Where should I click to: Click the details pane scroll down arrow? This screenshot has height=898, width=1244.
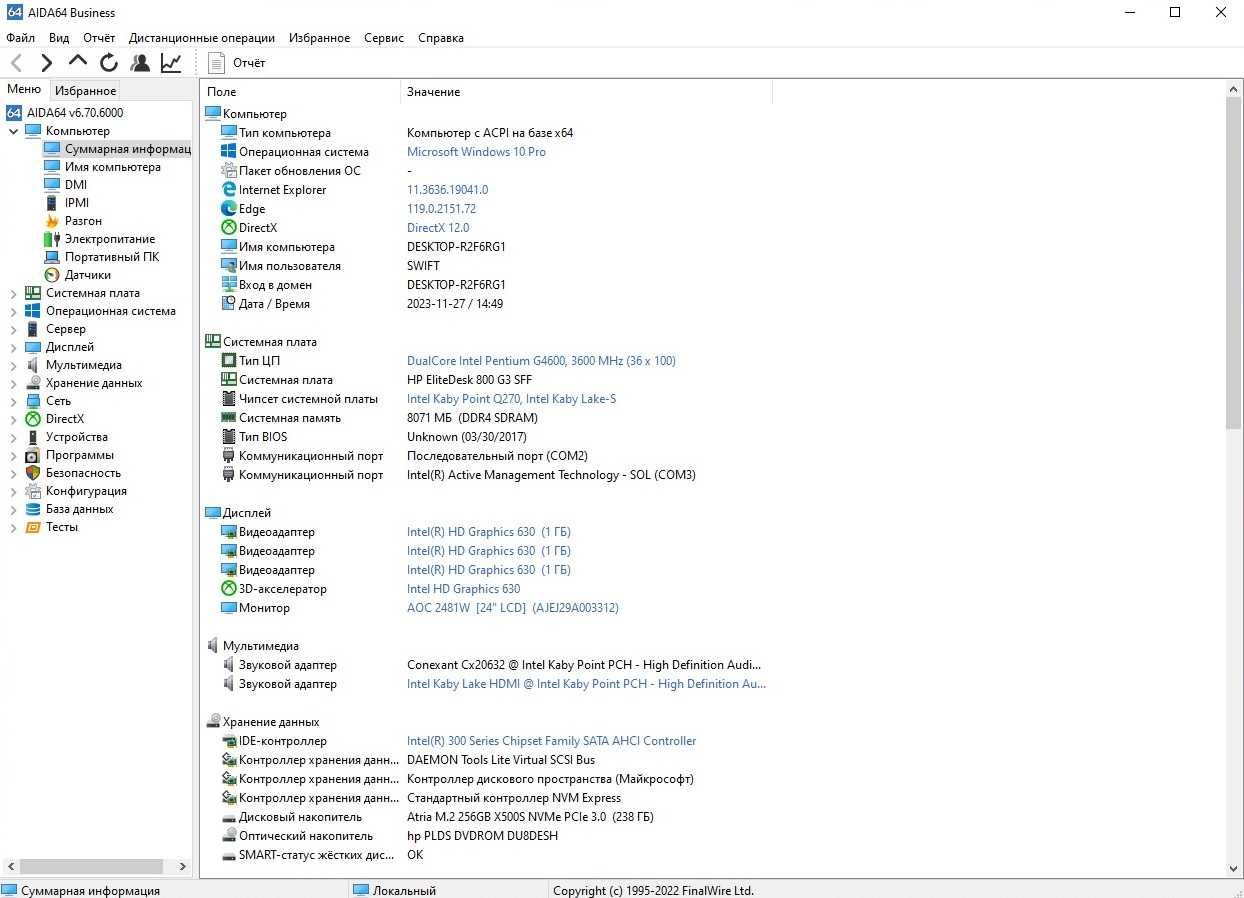[x=1234, y=869]
